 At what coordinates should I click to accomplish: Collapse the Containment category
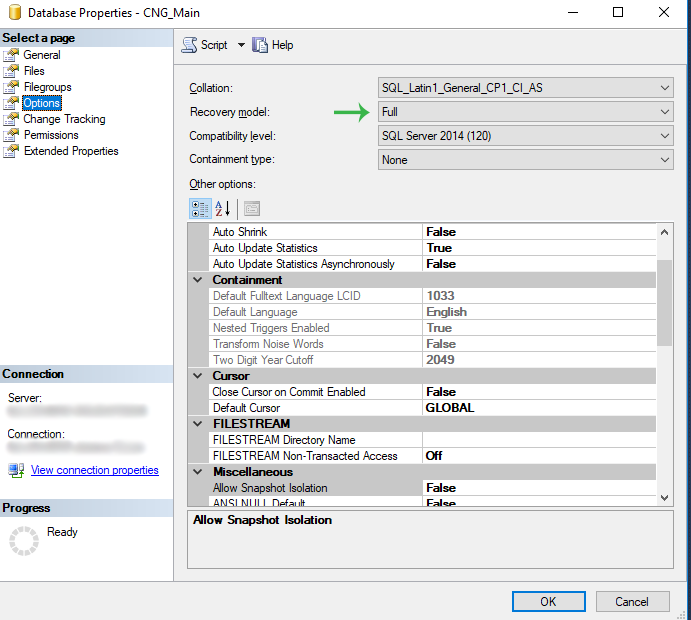pyautogui.click(x=198, y=280)
